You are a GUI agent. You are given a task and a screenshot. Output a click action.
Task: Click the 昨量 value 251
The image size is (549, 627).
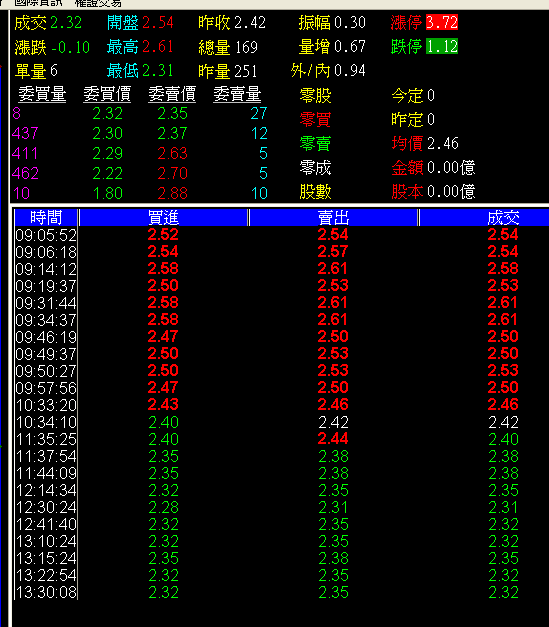click(x=246, y=71)
